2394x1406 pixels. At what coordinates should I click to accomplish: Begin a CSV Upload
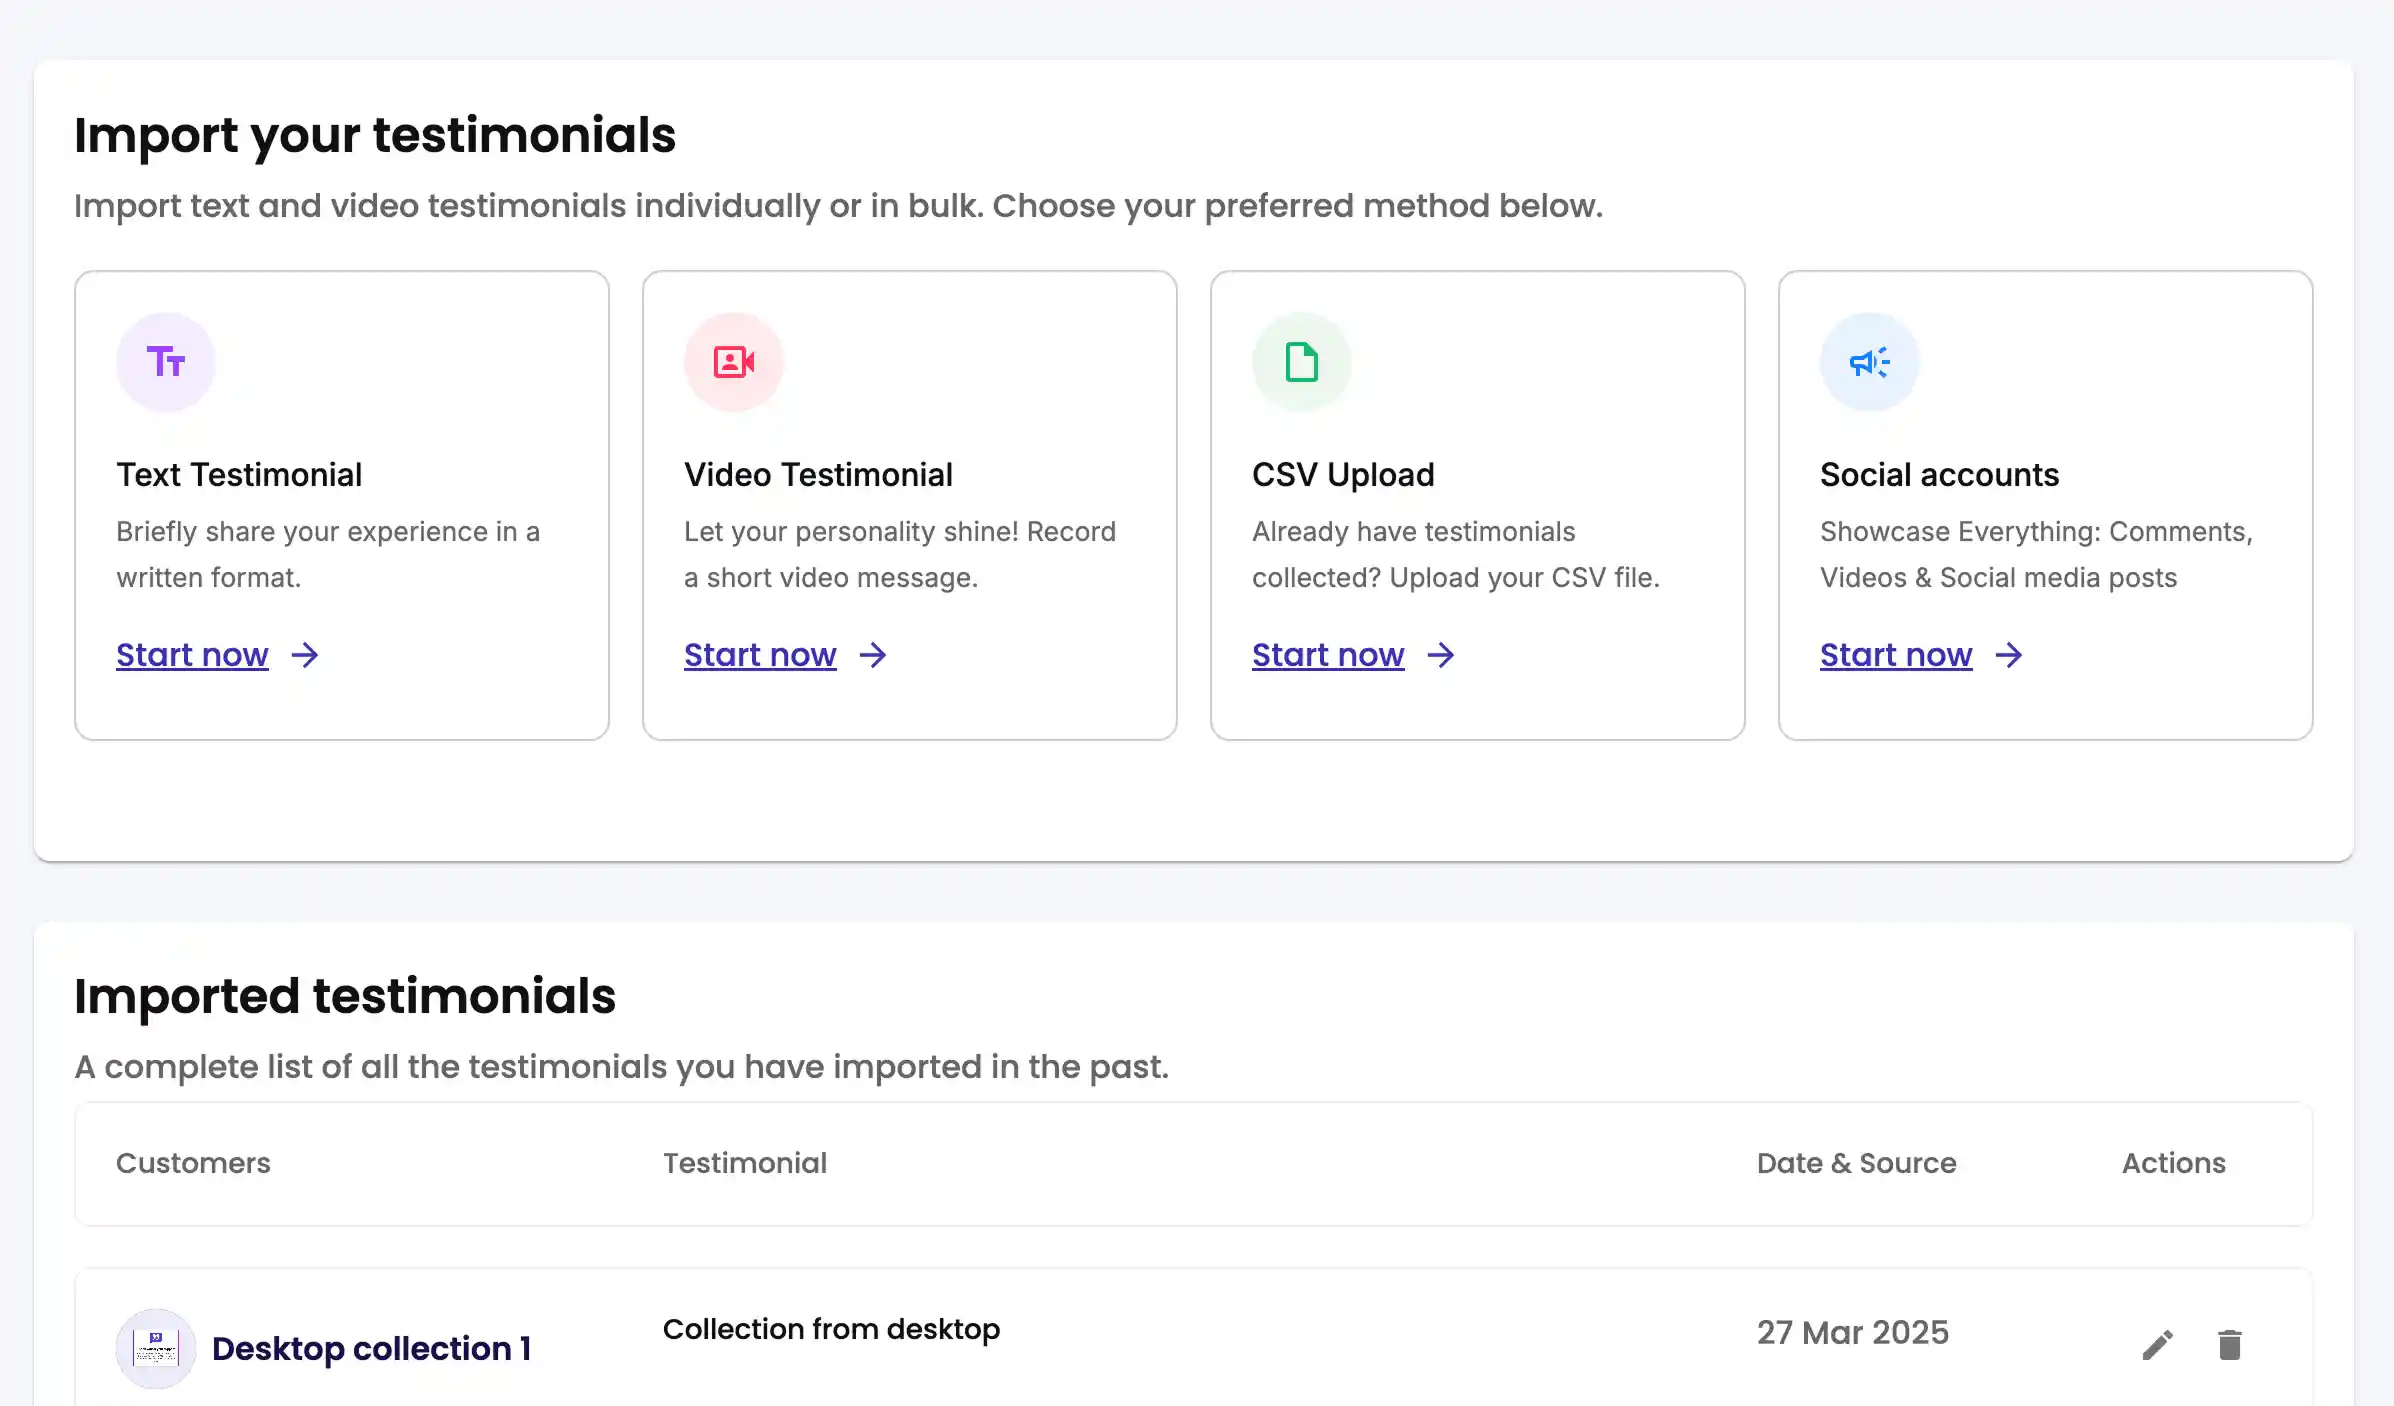[1328, 655]
